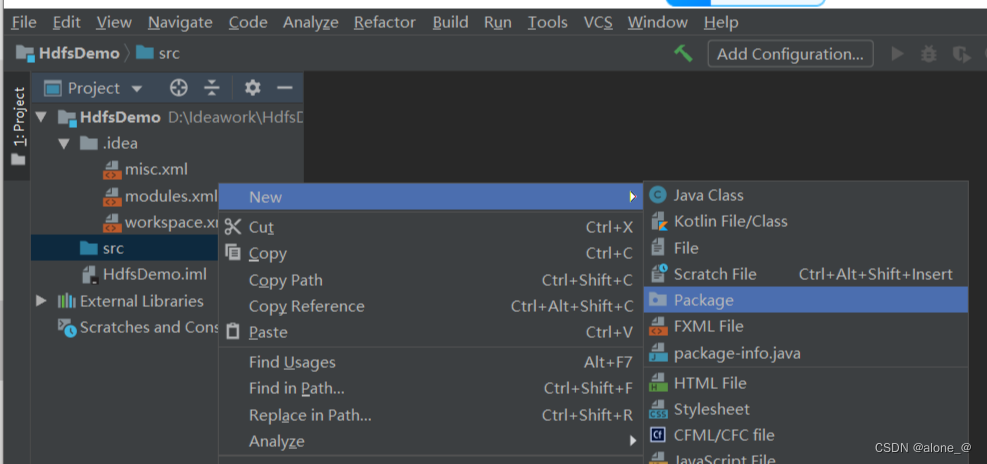The height and width of the screenshot is (464, 987).
Task: Click the misc.xml file icon
Action: (112, 170)
